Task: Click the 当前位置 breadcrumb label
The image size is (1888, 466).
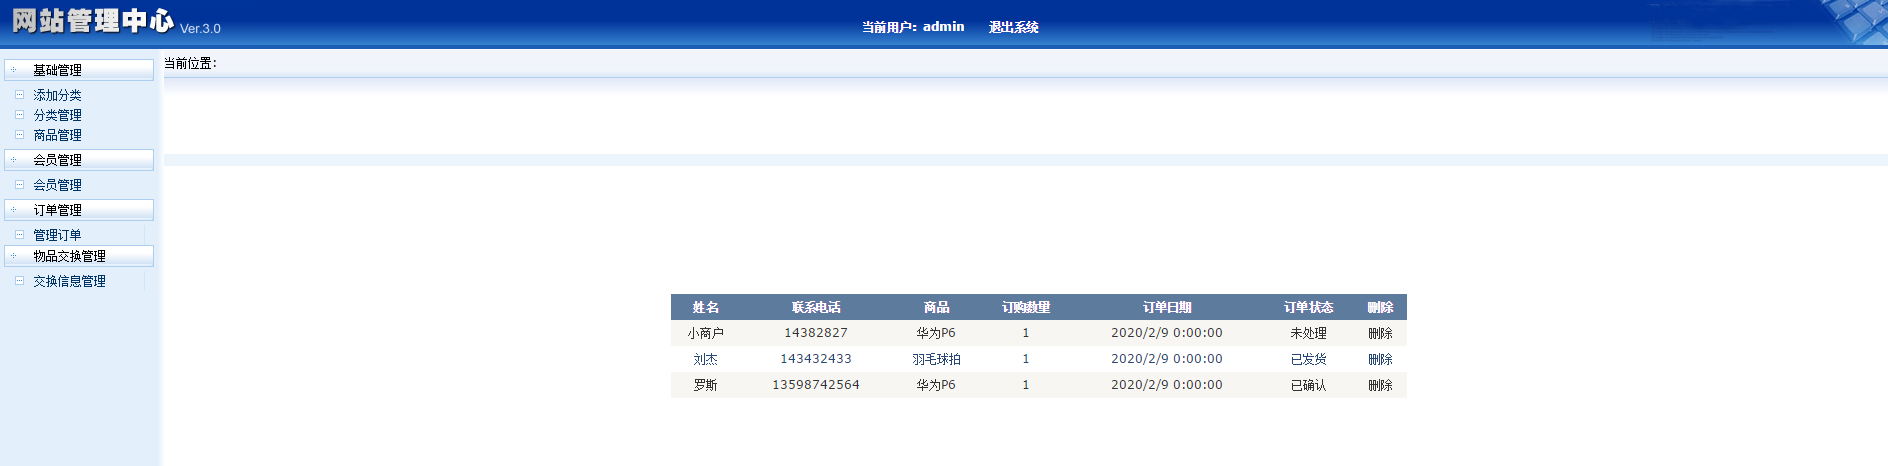Action: click(190, 63)
